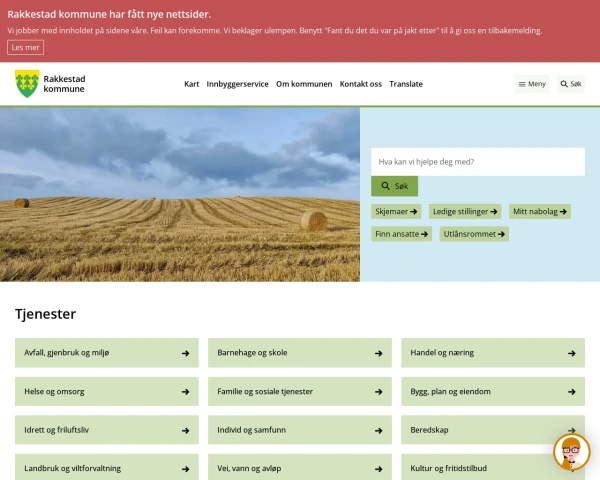Click the arrow on Avfall, gjenbruk og miljø
The image size is (600, 480).
click(185, 353)
